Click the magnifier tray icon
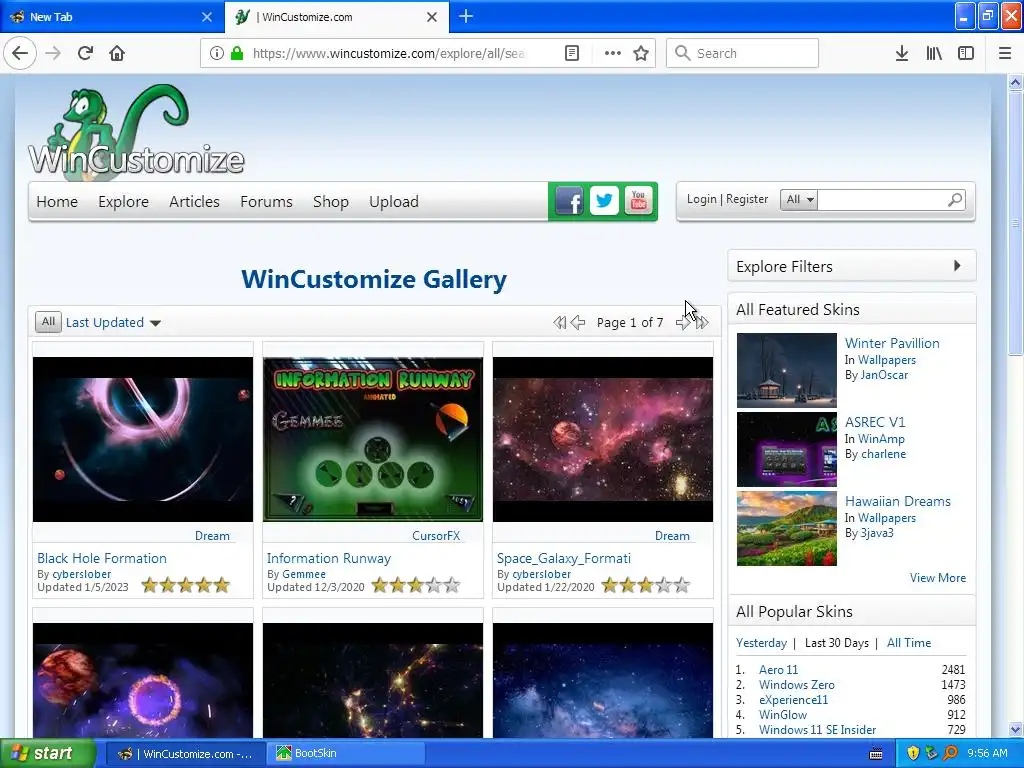 tap(950, 753)
